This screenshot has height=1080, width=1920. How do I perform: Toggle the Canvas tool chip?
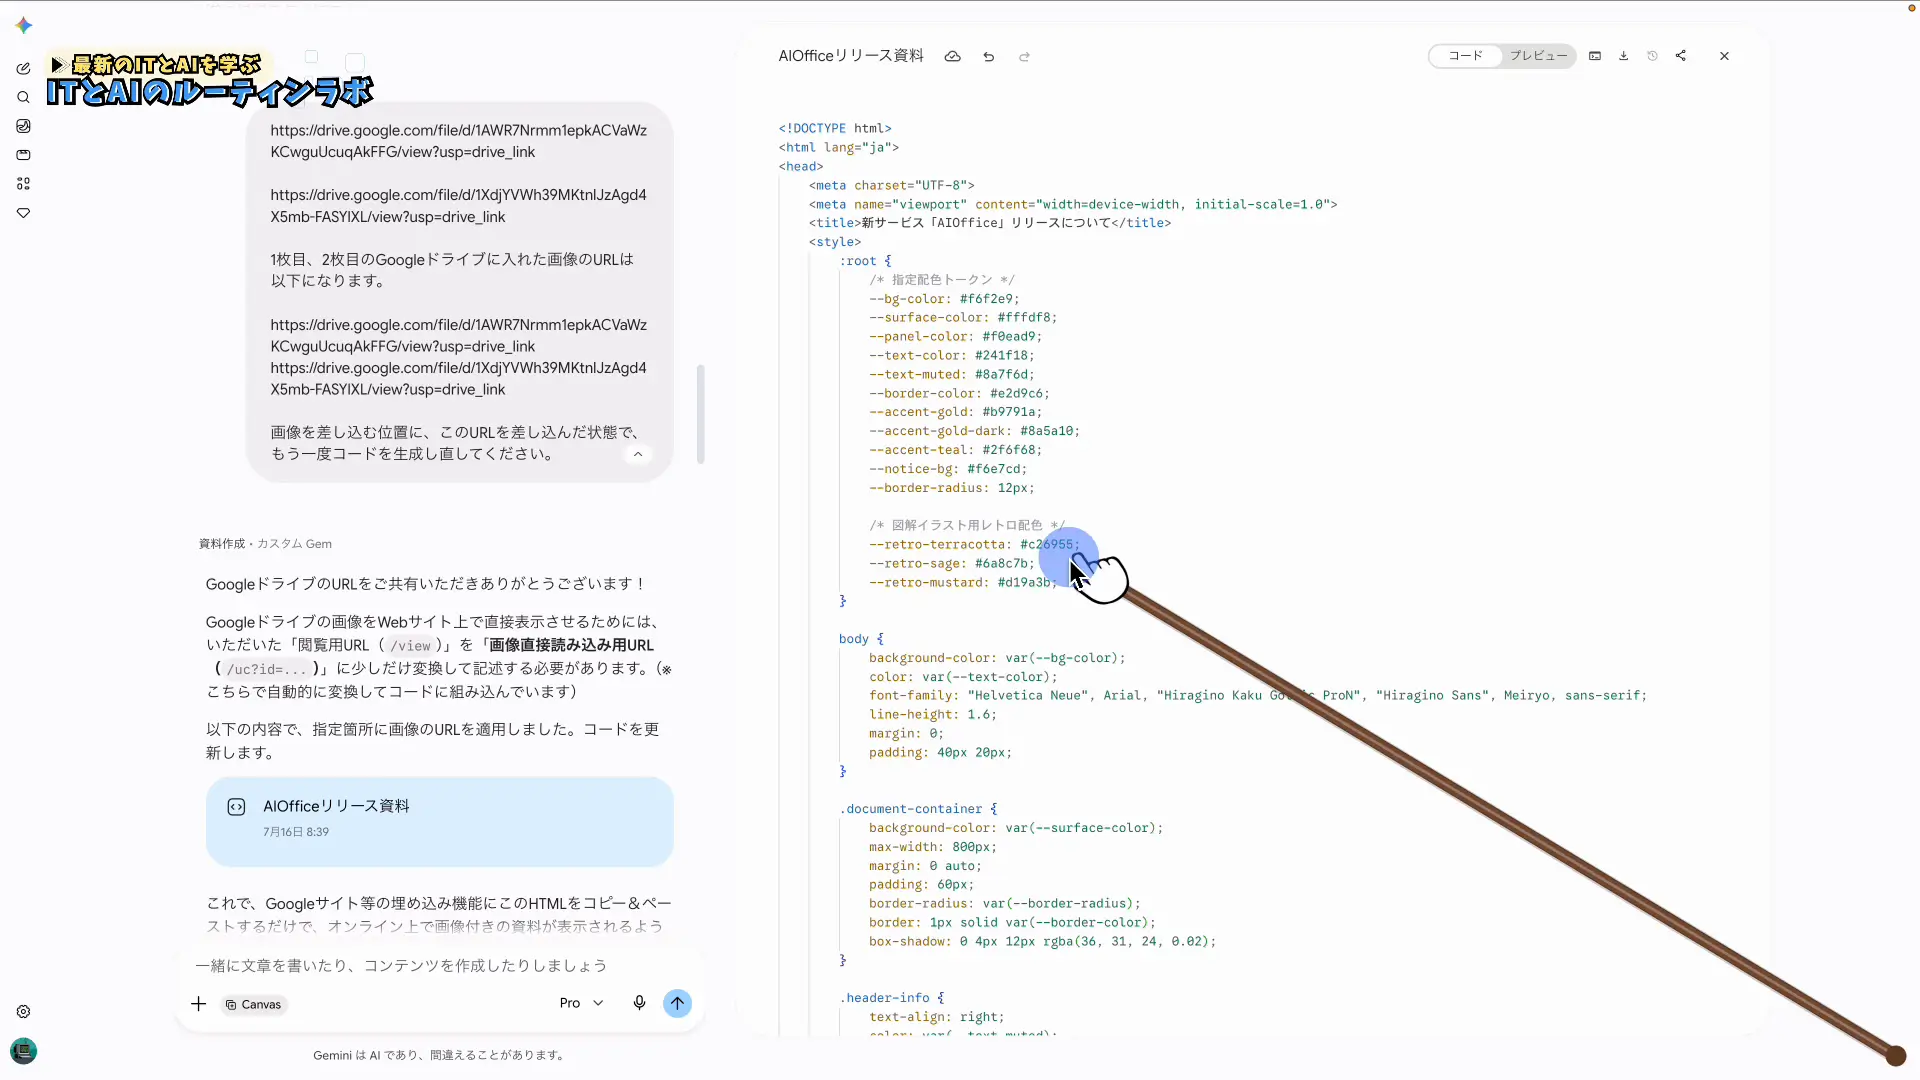pos(254,1005)
